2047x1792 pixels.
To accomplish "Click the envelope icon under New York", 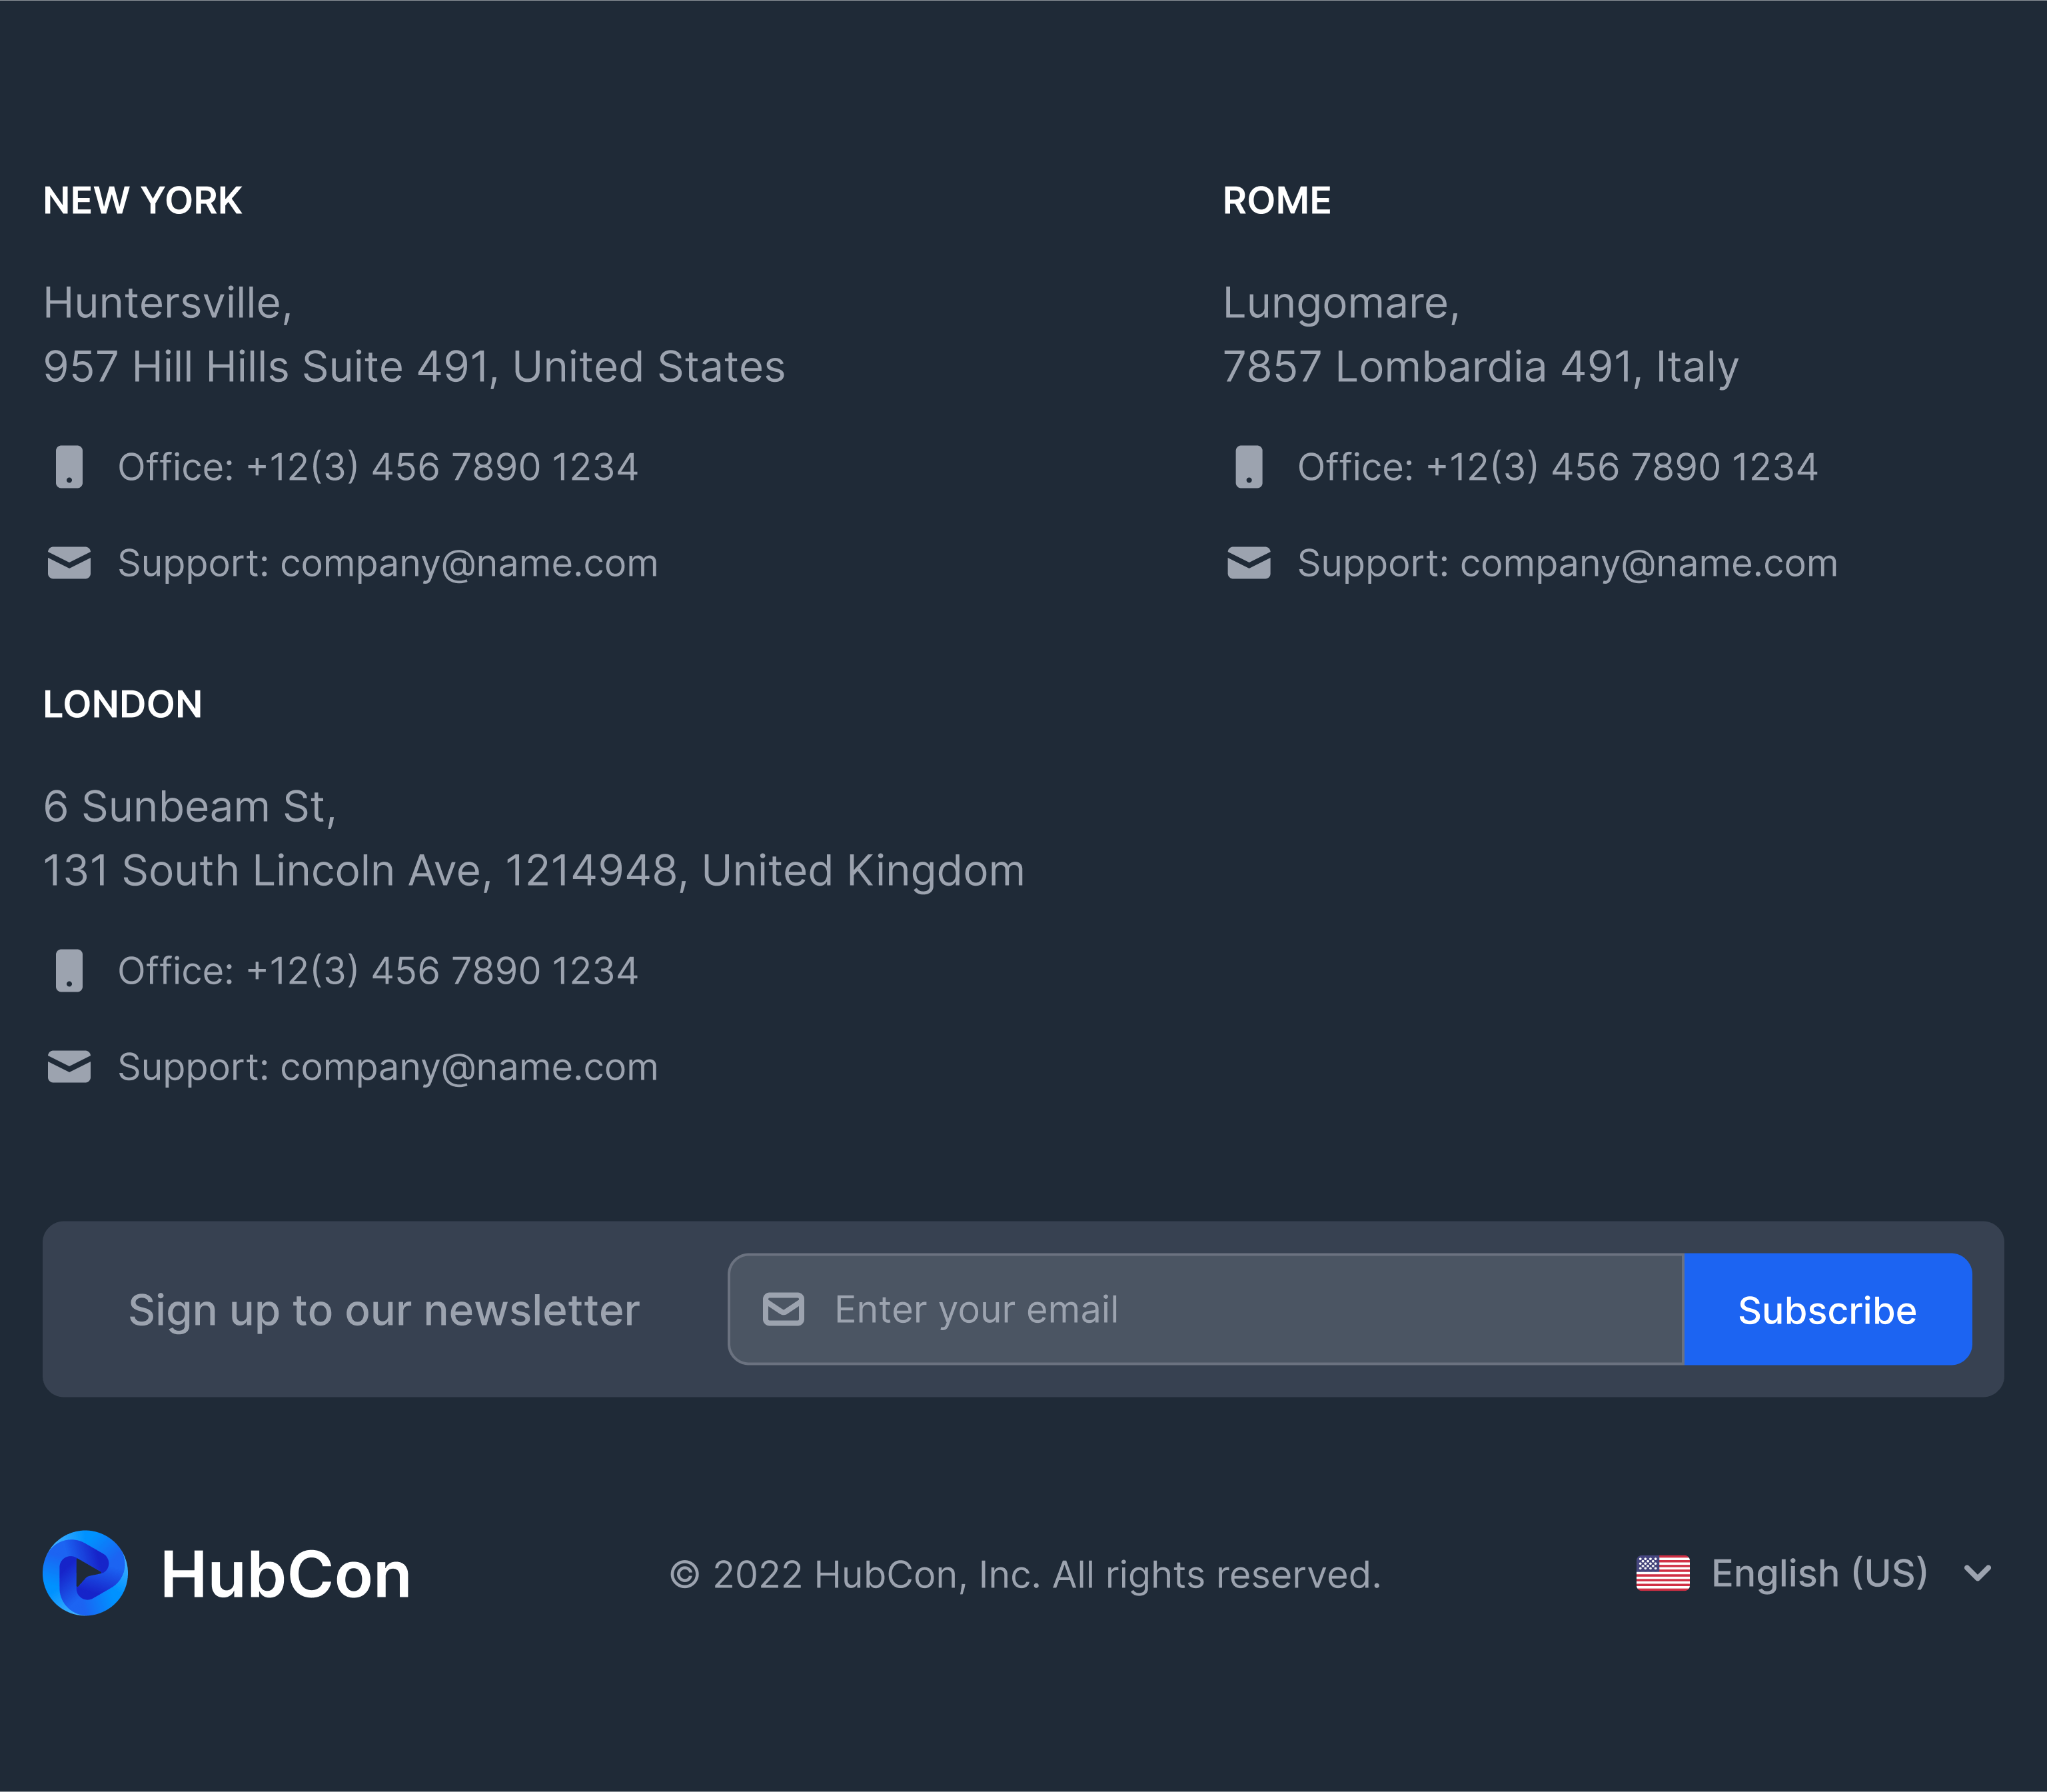I will click(x=69, y=563).
